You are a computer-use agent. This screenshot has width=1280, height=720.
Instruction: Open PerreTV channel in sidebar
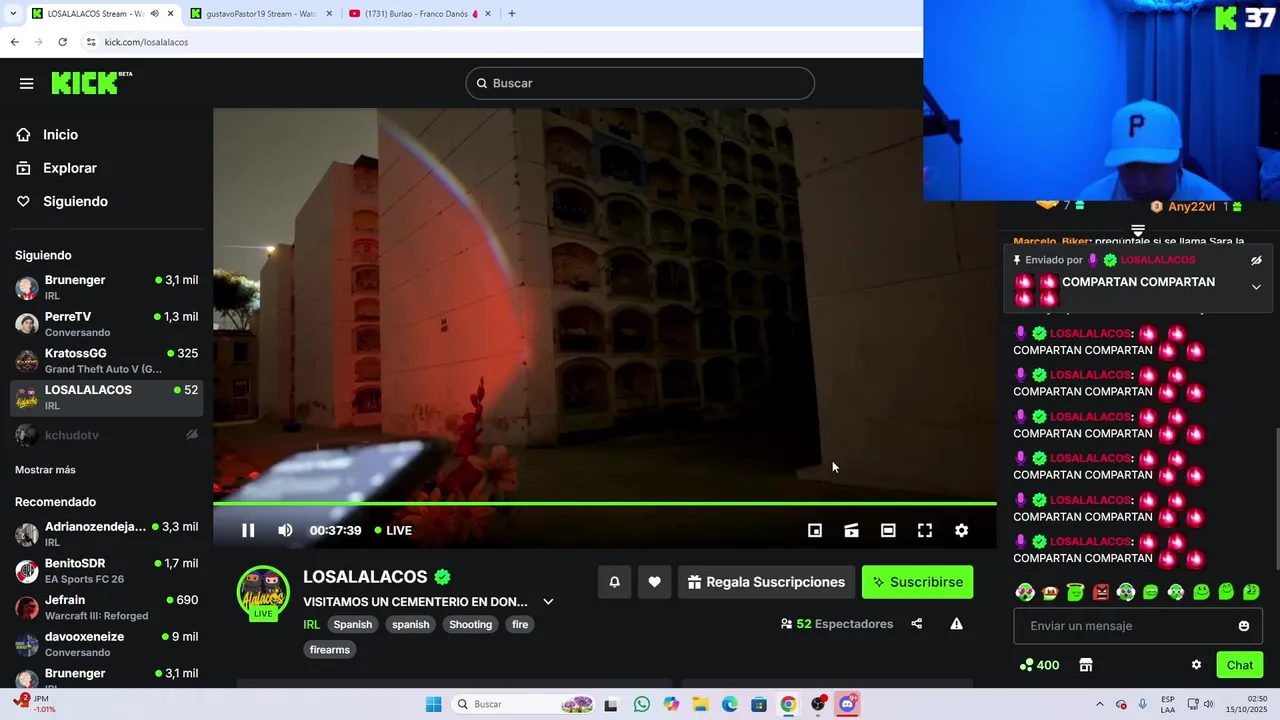106,324
